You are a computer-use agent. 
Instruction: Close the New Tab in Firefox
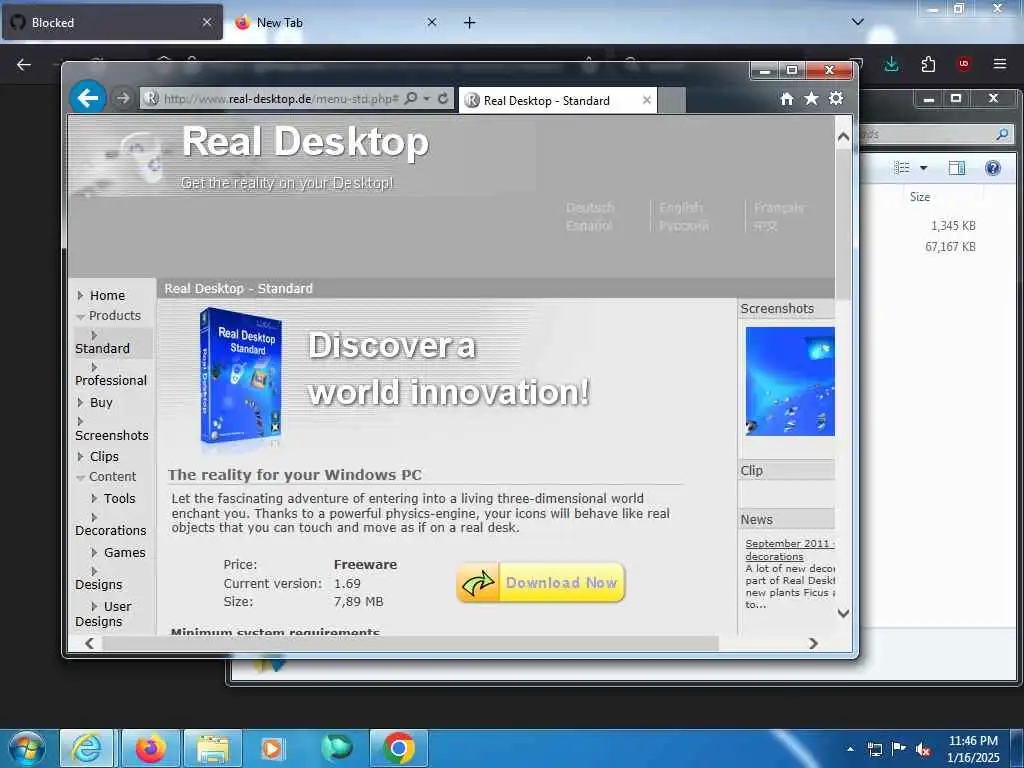pyautogui.click(x=432, y=23)
